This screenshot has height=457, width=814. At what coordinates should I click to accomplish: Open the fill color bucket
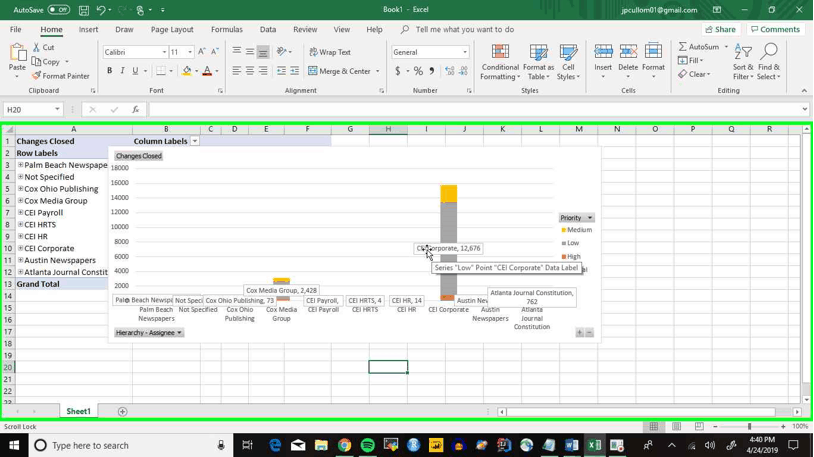click(186, 71)
